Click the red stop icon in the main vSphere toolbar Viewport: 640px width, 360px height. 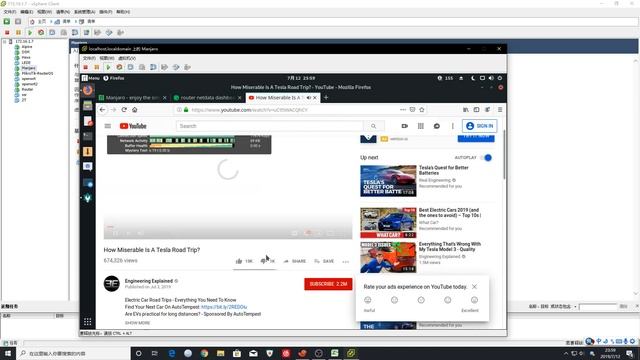[x=7, y=33]
